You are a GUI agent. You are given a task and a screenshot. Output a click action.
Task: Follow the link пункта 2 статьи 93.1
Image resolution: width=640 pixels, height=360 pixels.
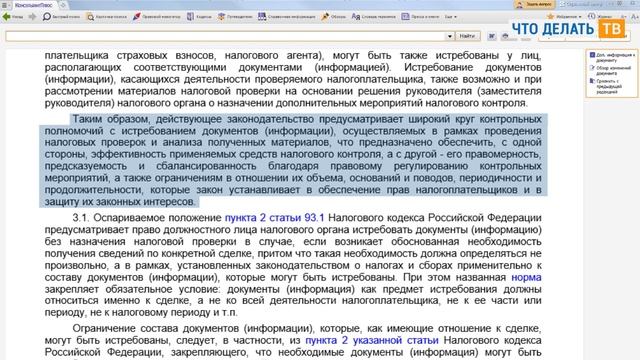pyautogui.click(x=274, y=218)
